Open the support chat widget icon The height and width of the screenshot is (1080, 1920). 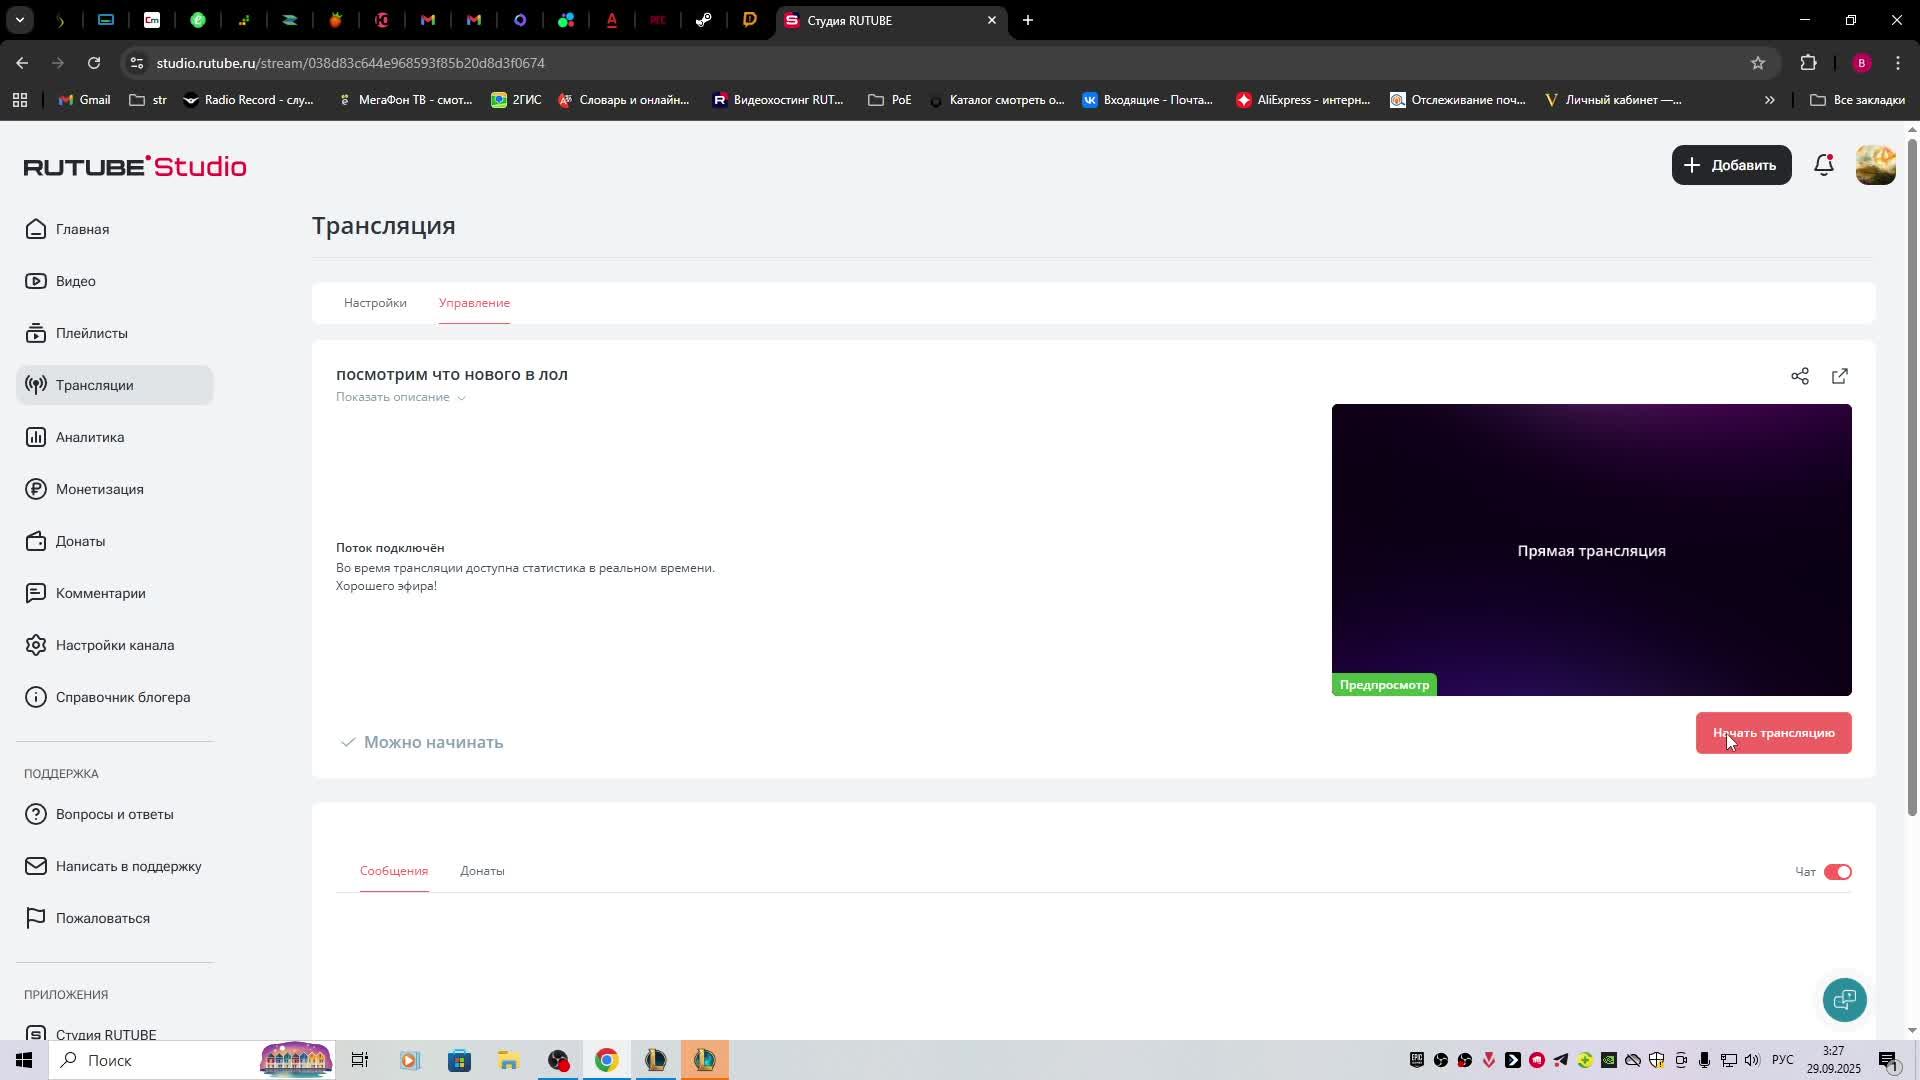tap(1844, 999)
